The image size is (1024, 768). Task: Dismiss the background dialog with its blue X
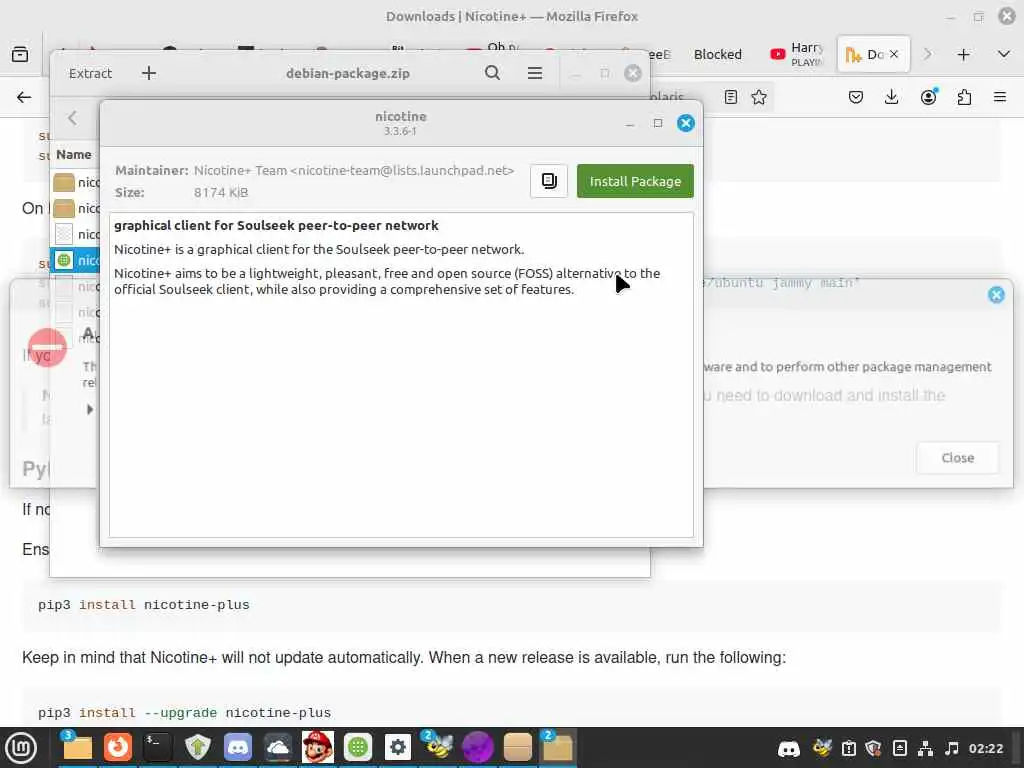[x=996, y=295]
